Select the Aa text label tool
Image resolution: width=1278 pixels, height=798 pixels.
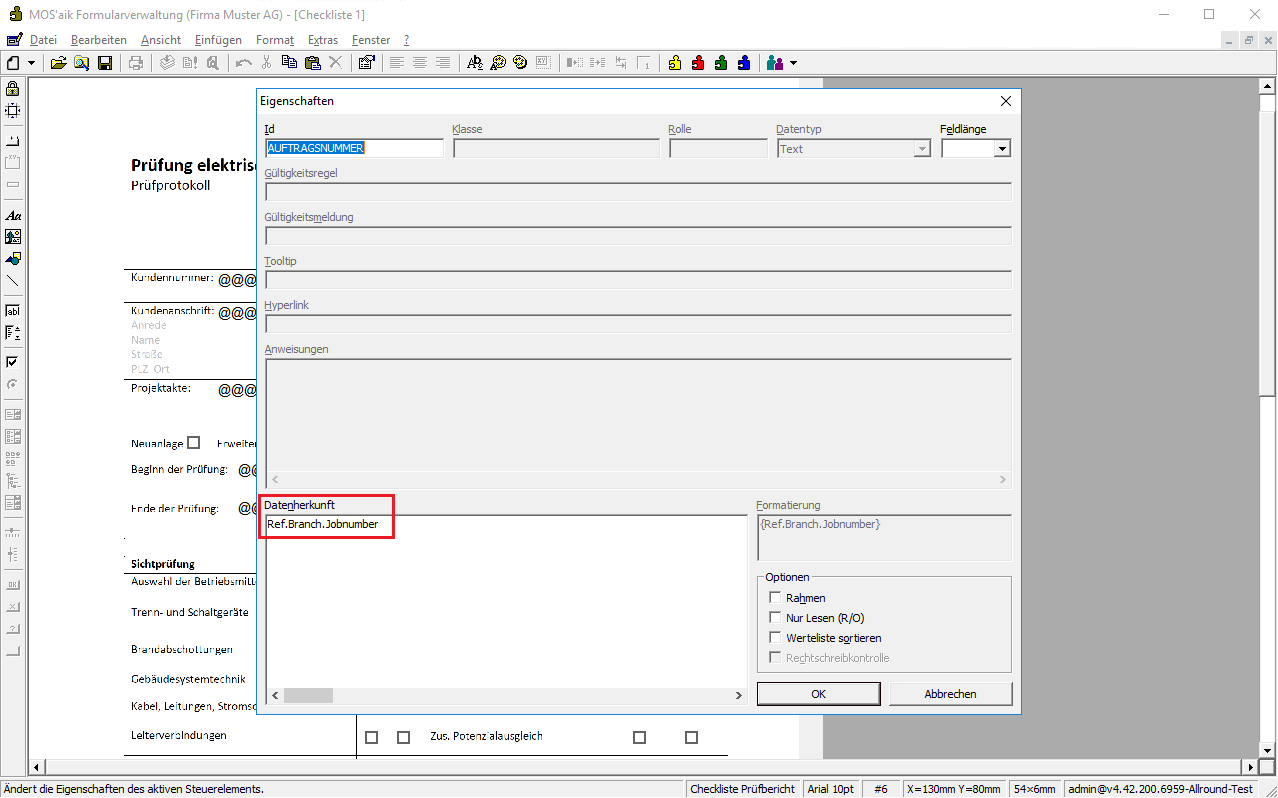(x=13, y=215)
